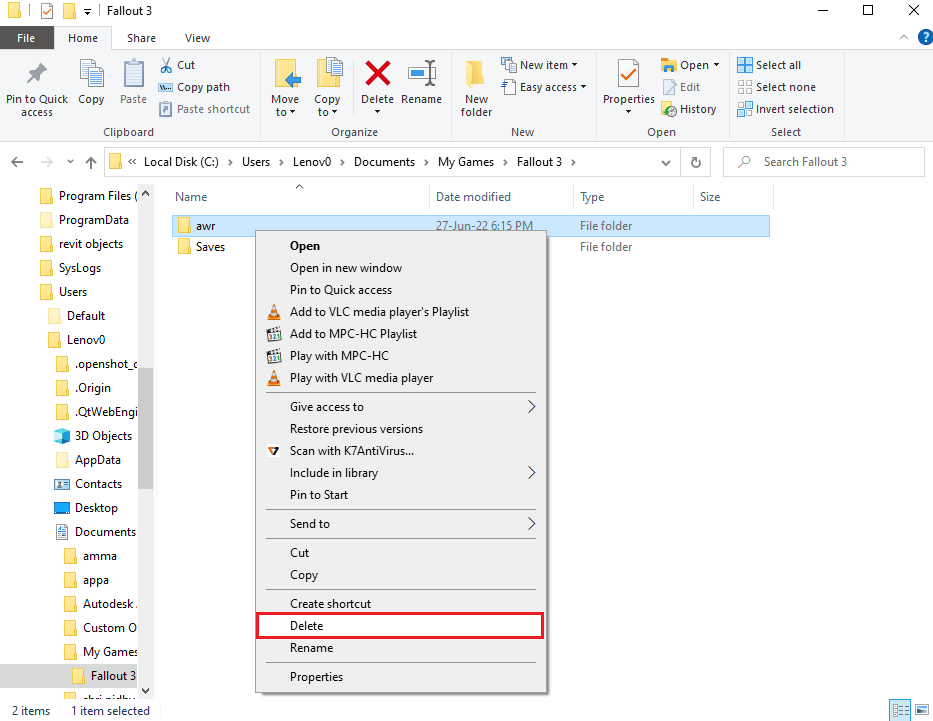Click Select none in ribbon
This screenshot has width=933, height=721.
[x=777, y=87]
